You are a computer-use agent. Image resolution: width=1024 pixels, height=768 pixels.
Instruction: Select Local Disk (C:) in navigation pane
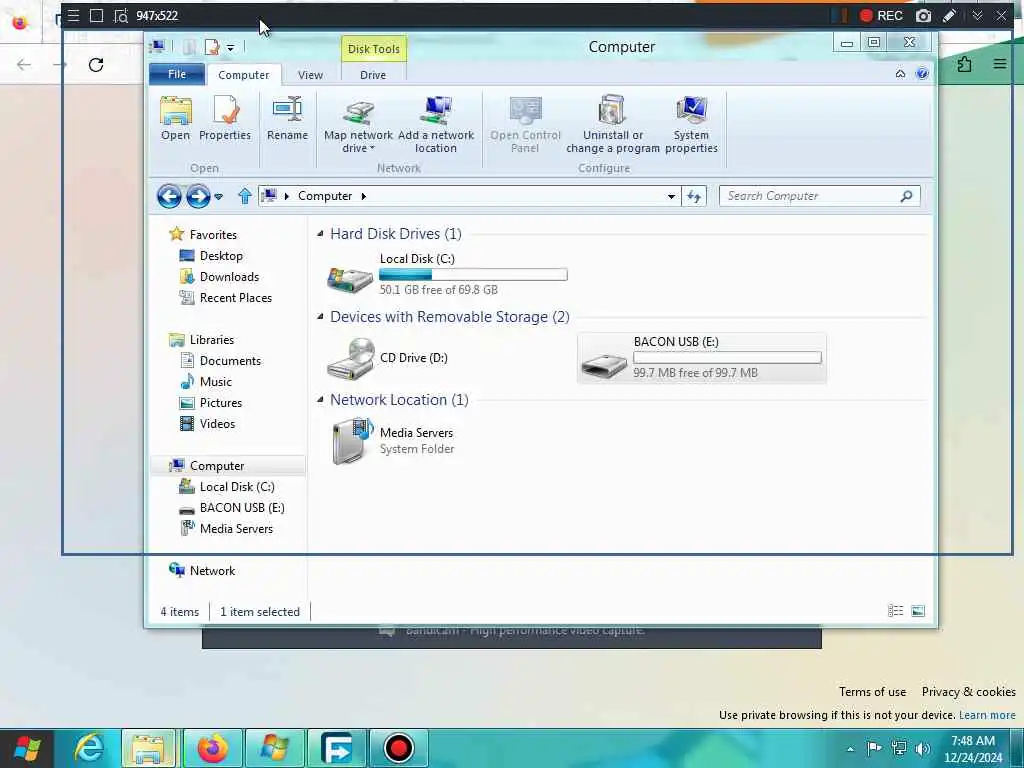tap(236, 487)
